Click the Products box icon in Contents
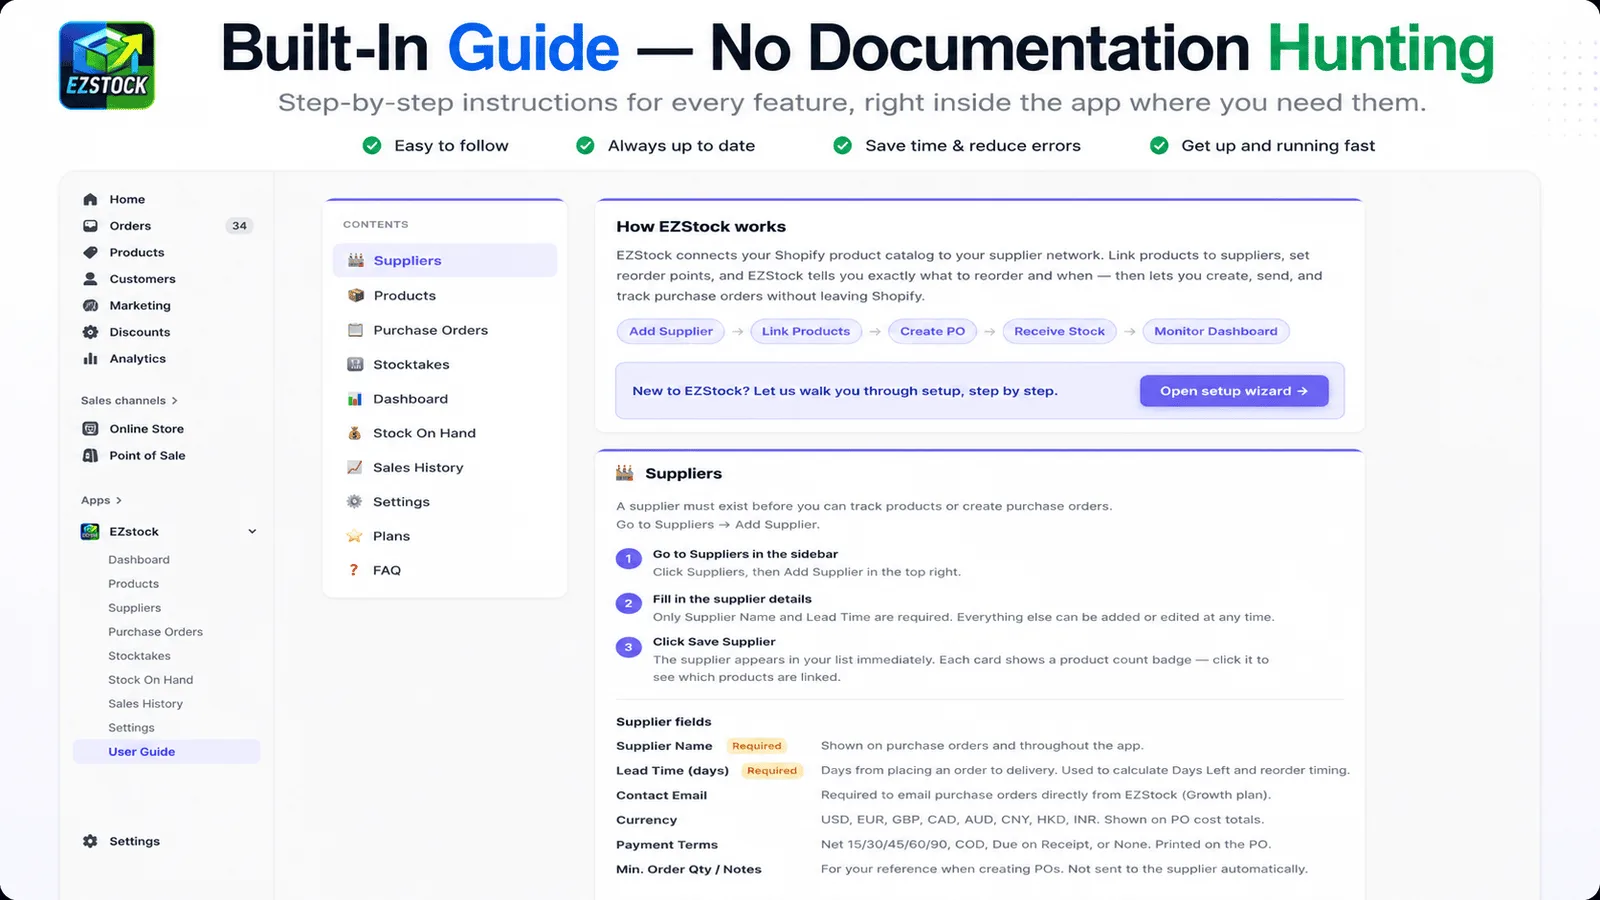This screenshot has height=900, width=1600. point(355,295)
